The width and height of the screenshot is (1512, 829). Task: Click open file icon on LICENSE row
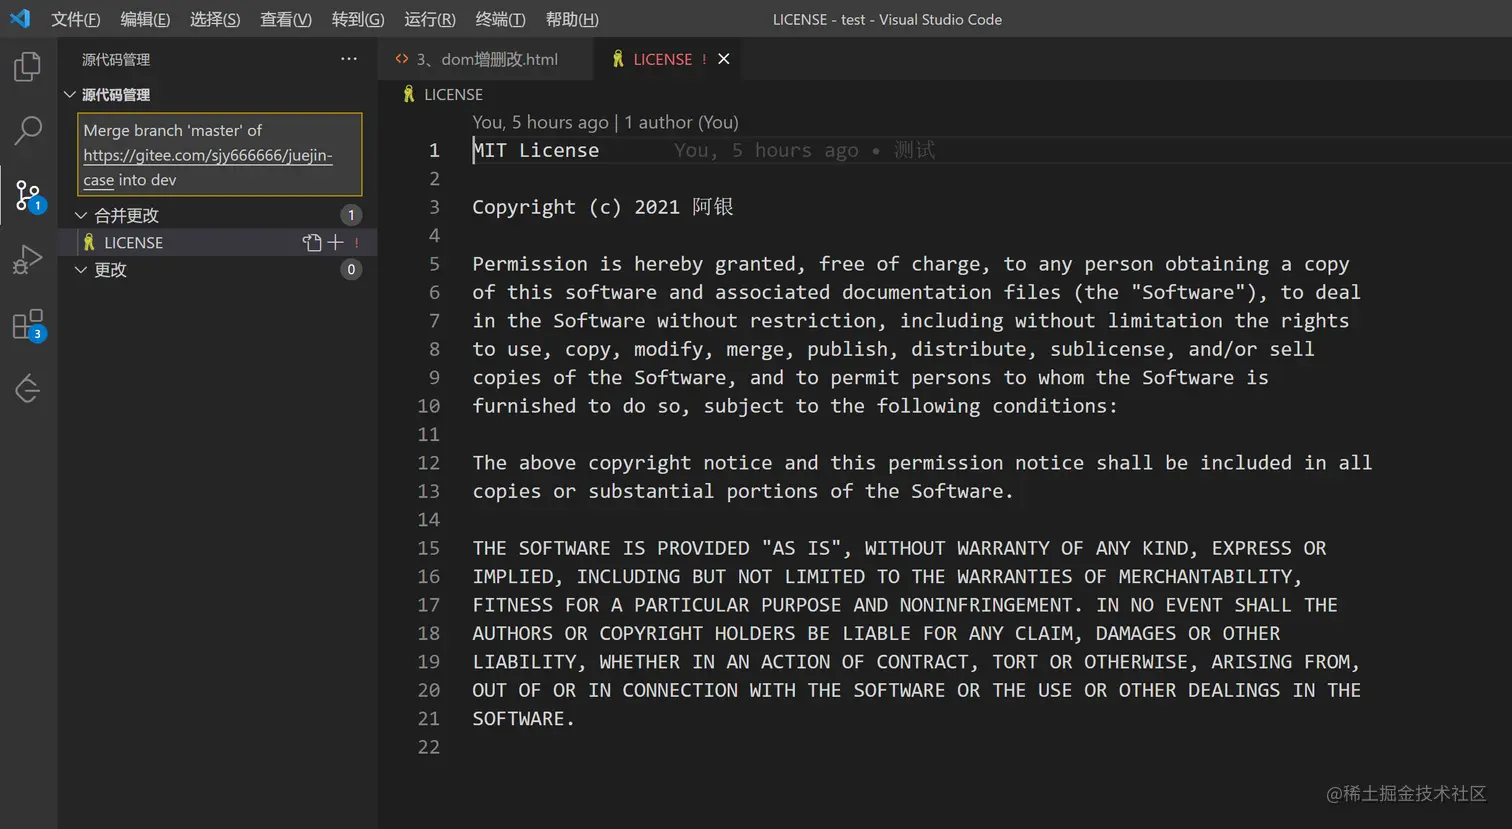(312, 242)
